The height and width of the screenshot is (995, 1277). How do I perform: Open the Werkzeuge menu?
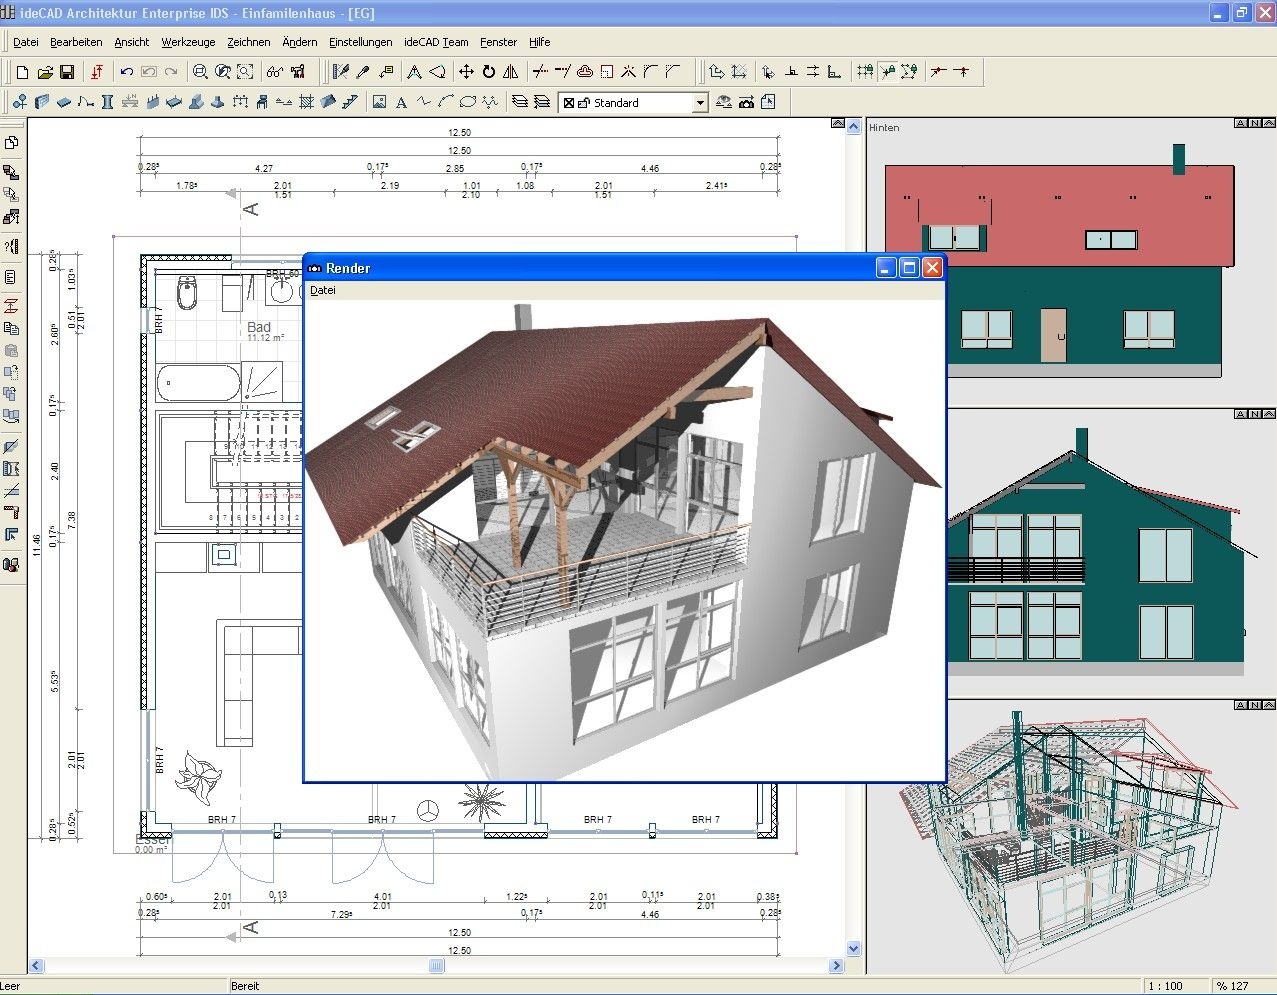188,42
